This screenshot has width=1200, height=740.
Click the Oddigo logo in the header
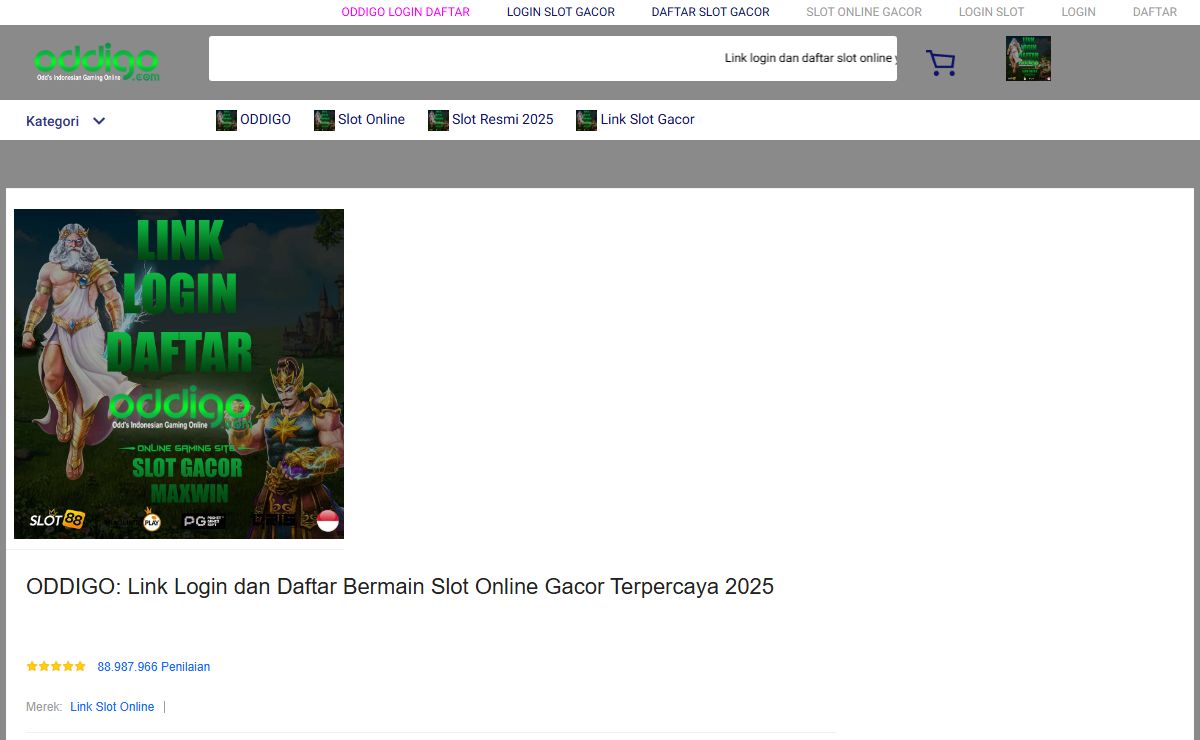click(96, 62)
